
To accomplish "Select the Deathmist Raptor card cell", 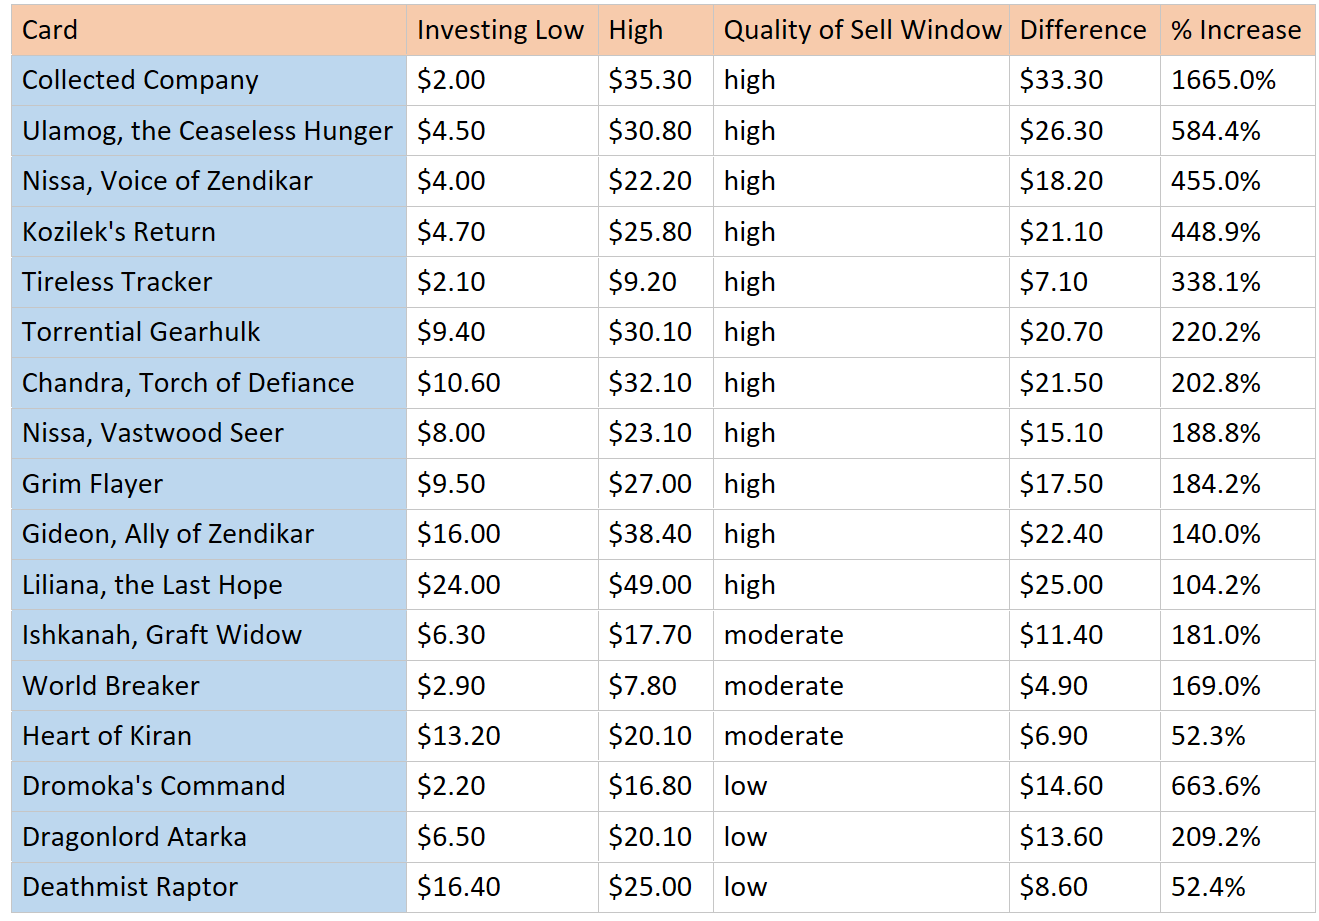I will 130,887.
